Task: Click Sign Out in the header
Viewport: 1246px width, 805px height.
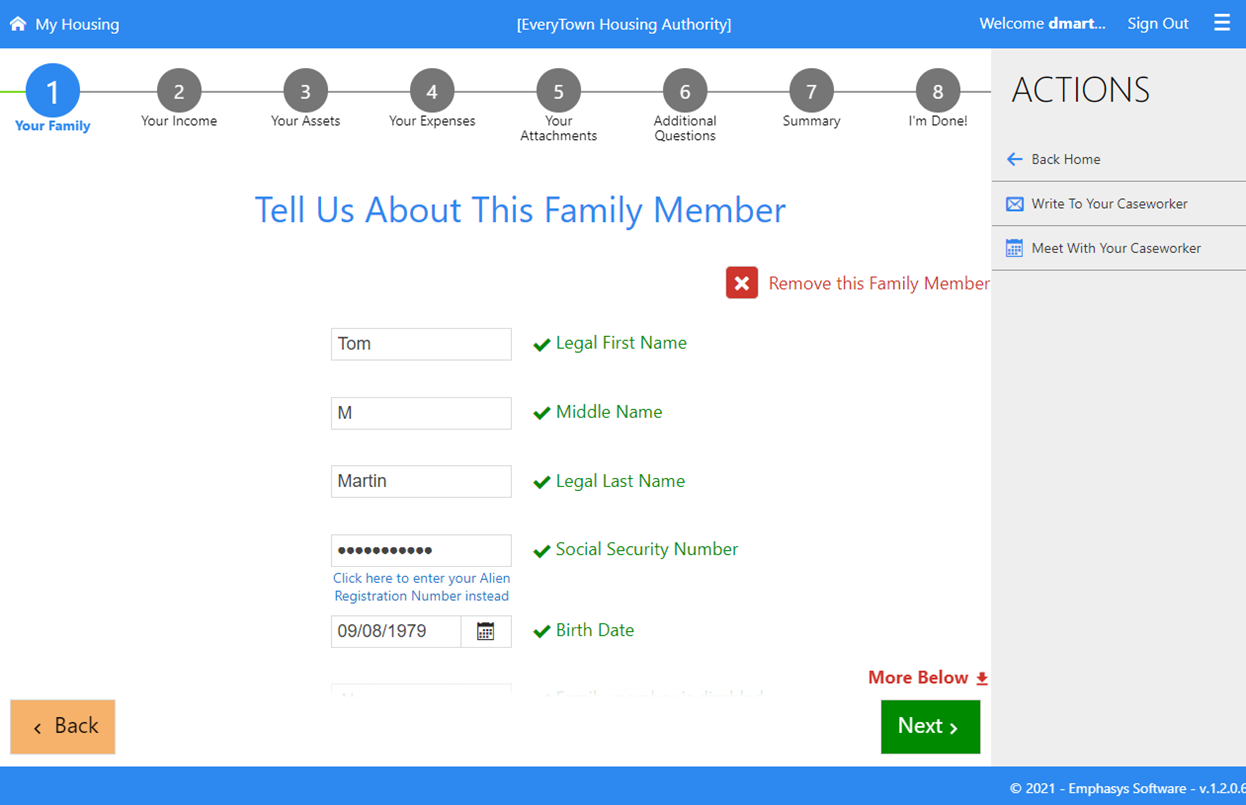Action: click(1157, 24)
